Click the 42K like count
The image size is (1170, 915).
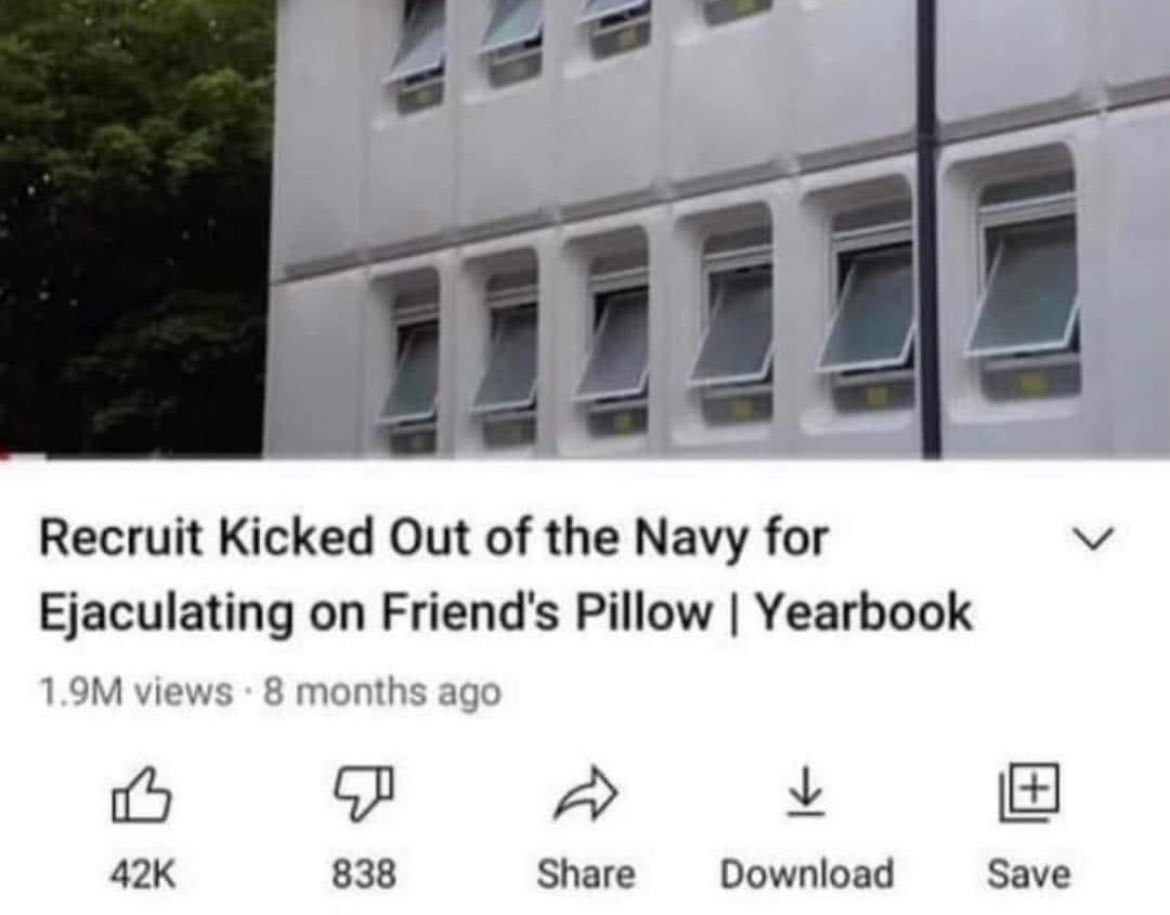pyautogui.click(x=143, y=874)
